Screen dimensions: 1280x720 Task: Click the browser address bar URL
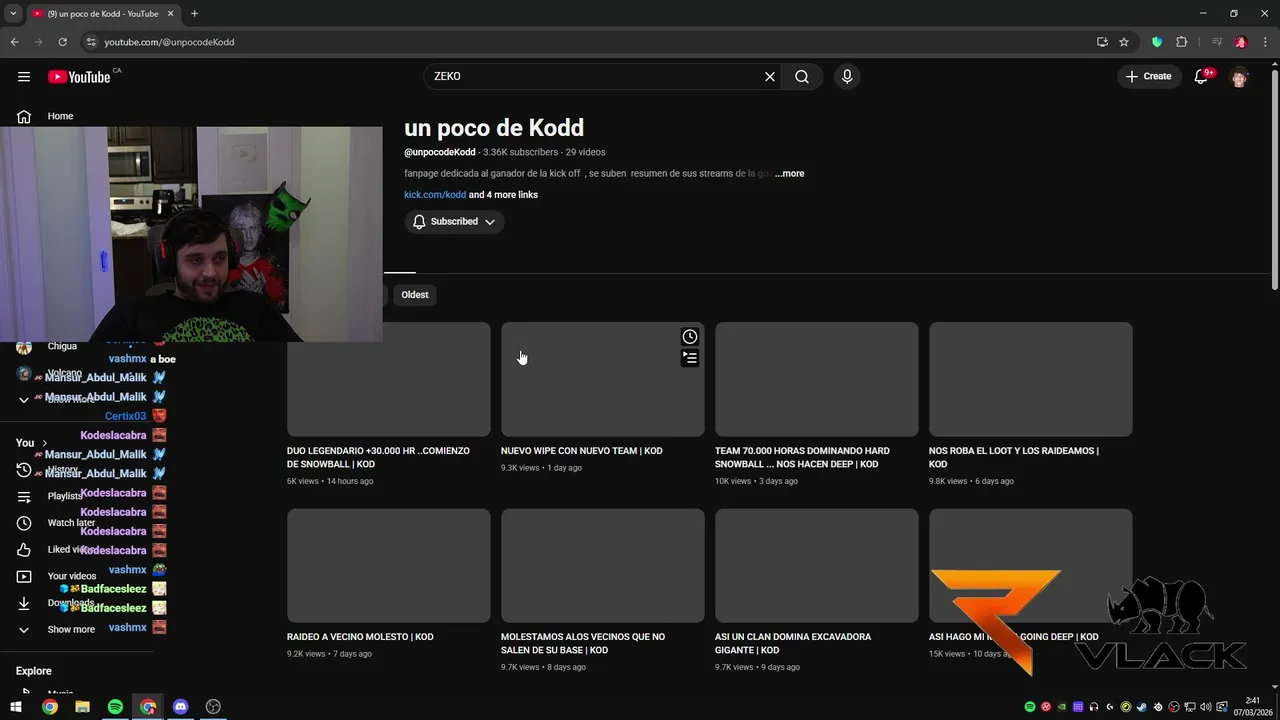pyautogui.click(x=169, y=42)
